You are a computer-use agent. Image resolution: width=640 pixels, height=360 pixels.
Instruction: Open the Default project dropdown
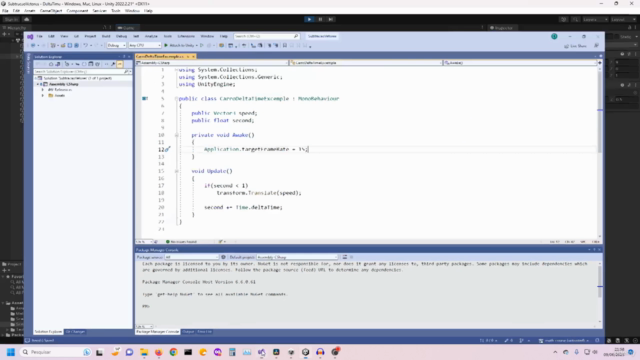coord(297,257)
